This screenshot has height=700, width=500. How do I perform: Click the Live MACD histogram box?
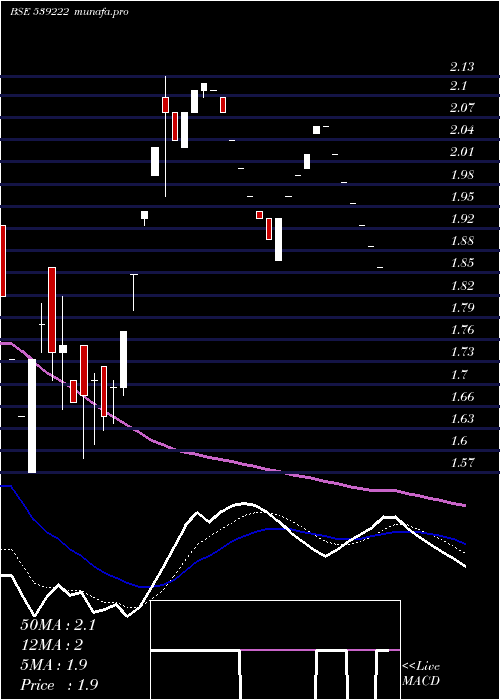point(275,650)
